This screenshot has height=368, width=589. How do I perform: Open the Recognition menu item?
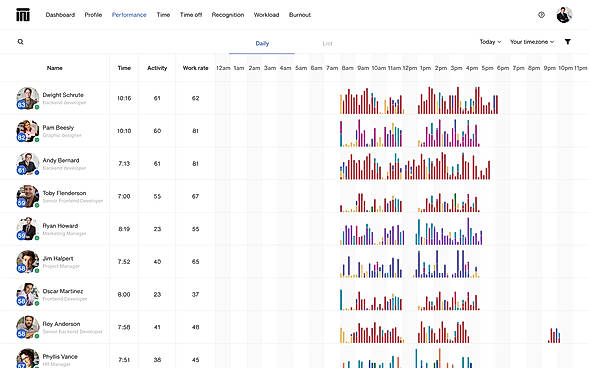pos(228,15)
